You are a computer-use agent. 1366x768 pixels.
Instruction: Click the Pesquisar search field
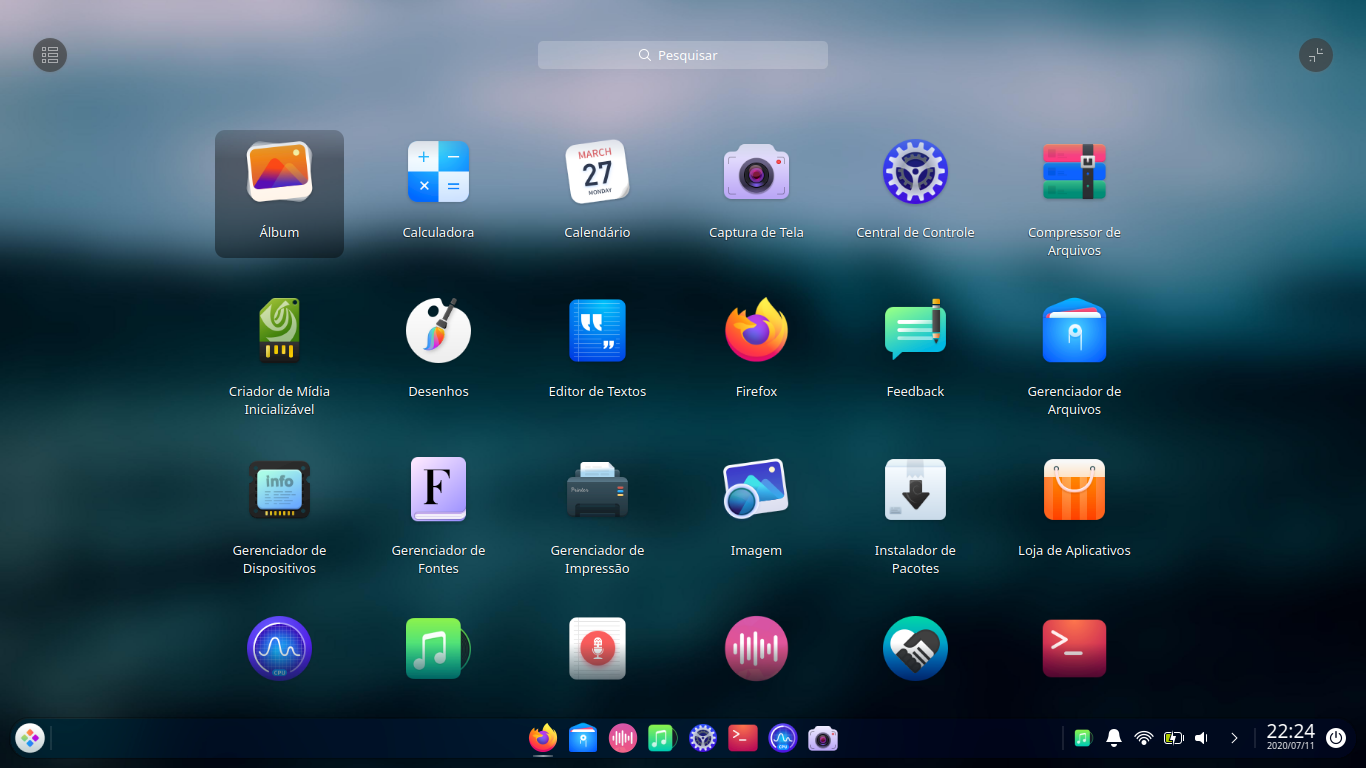click(x=683, y=55)
